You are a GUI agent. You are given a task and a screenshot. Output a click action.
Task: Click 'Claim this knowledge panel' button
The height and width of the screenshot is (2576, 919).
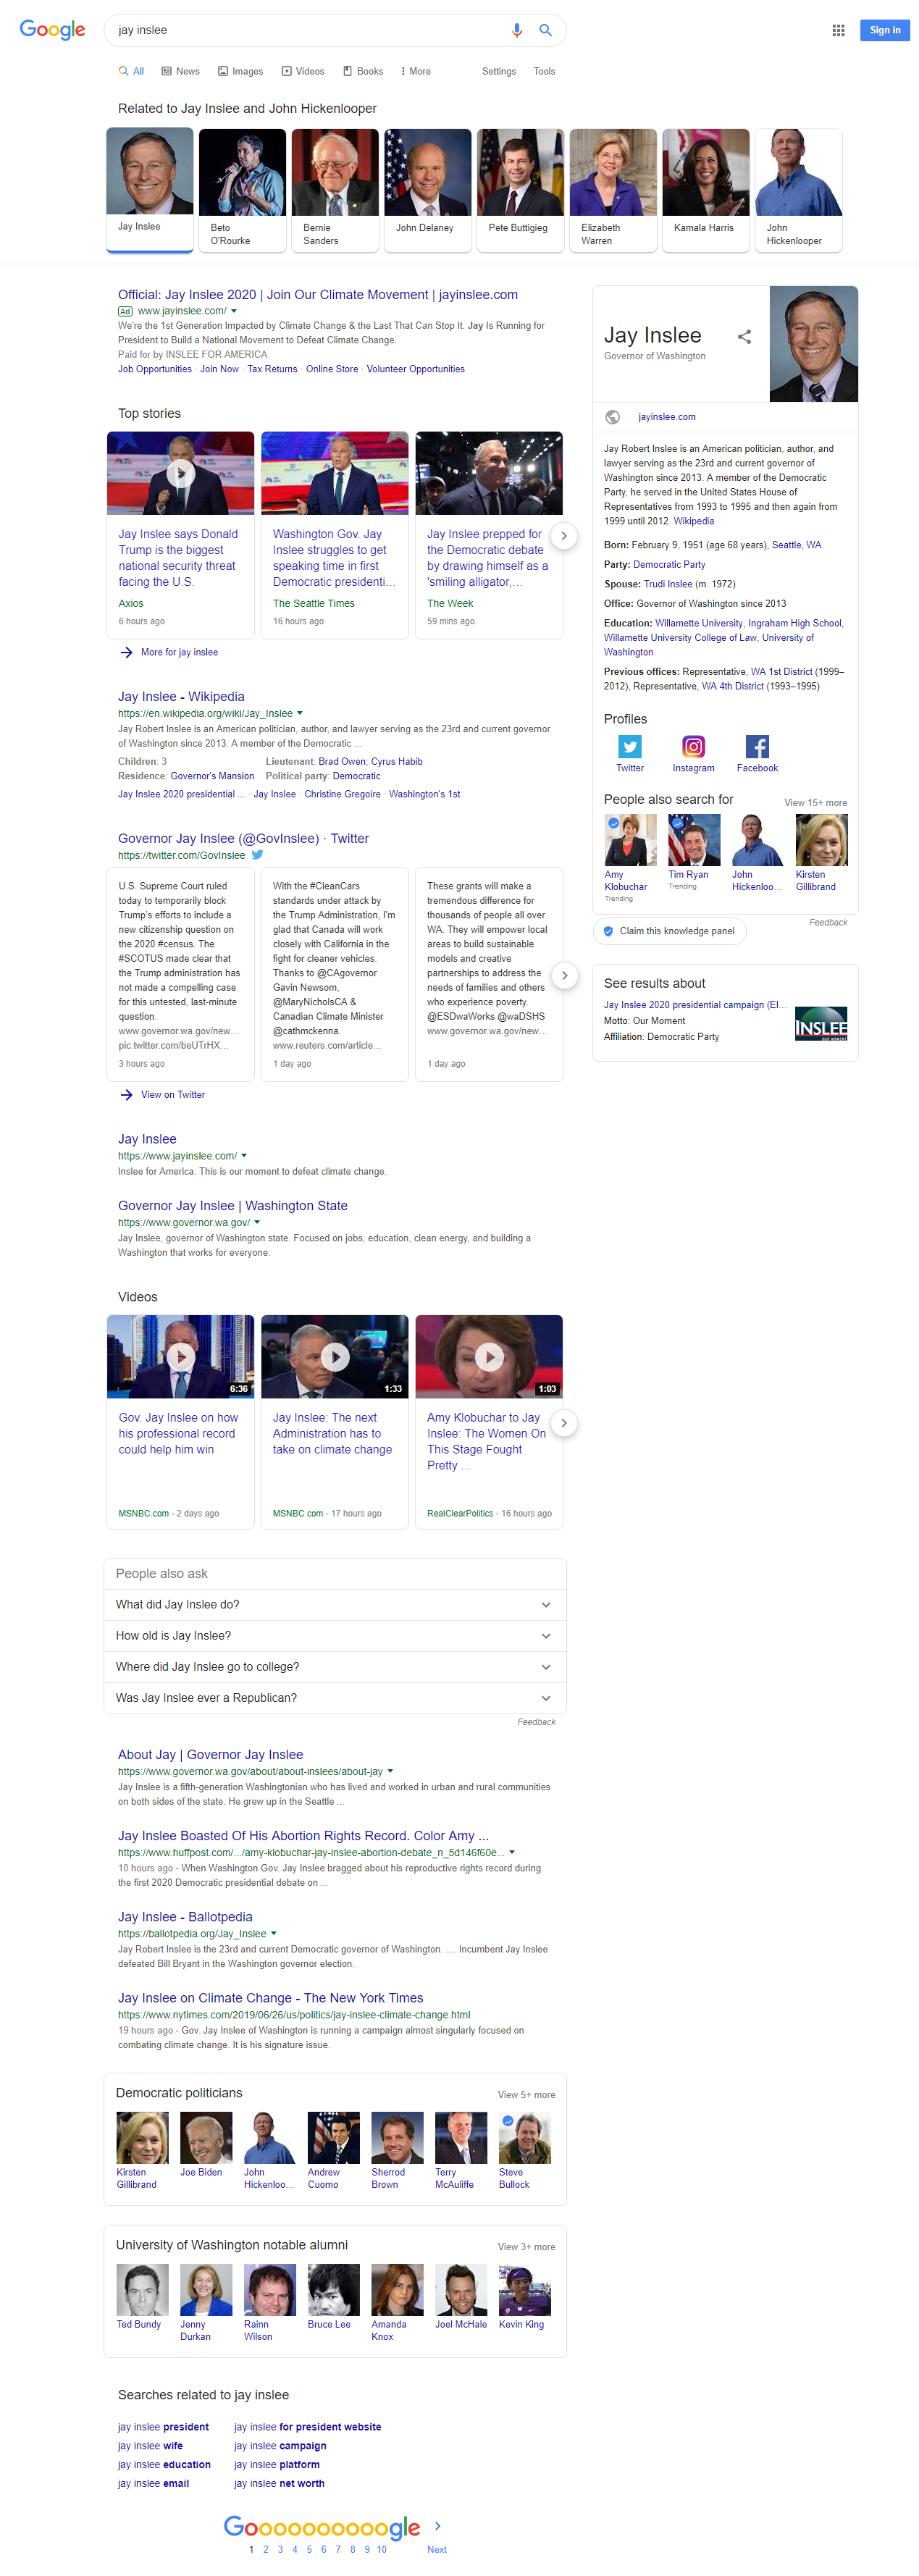pos(669,931)
